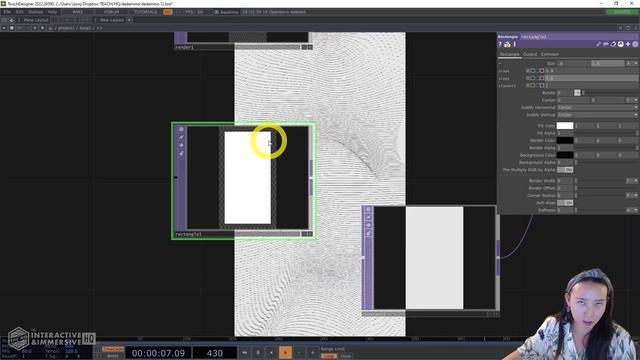Open the Border Width units dropdown
This screenshot has height=360, width=640.
click(x=632, y=181)
